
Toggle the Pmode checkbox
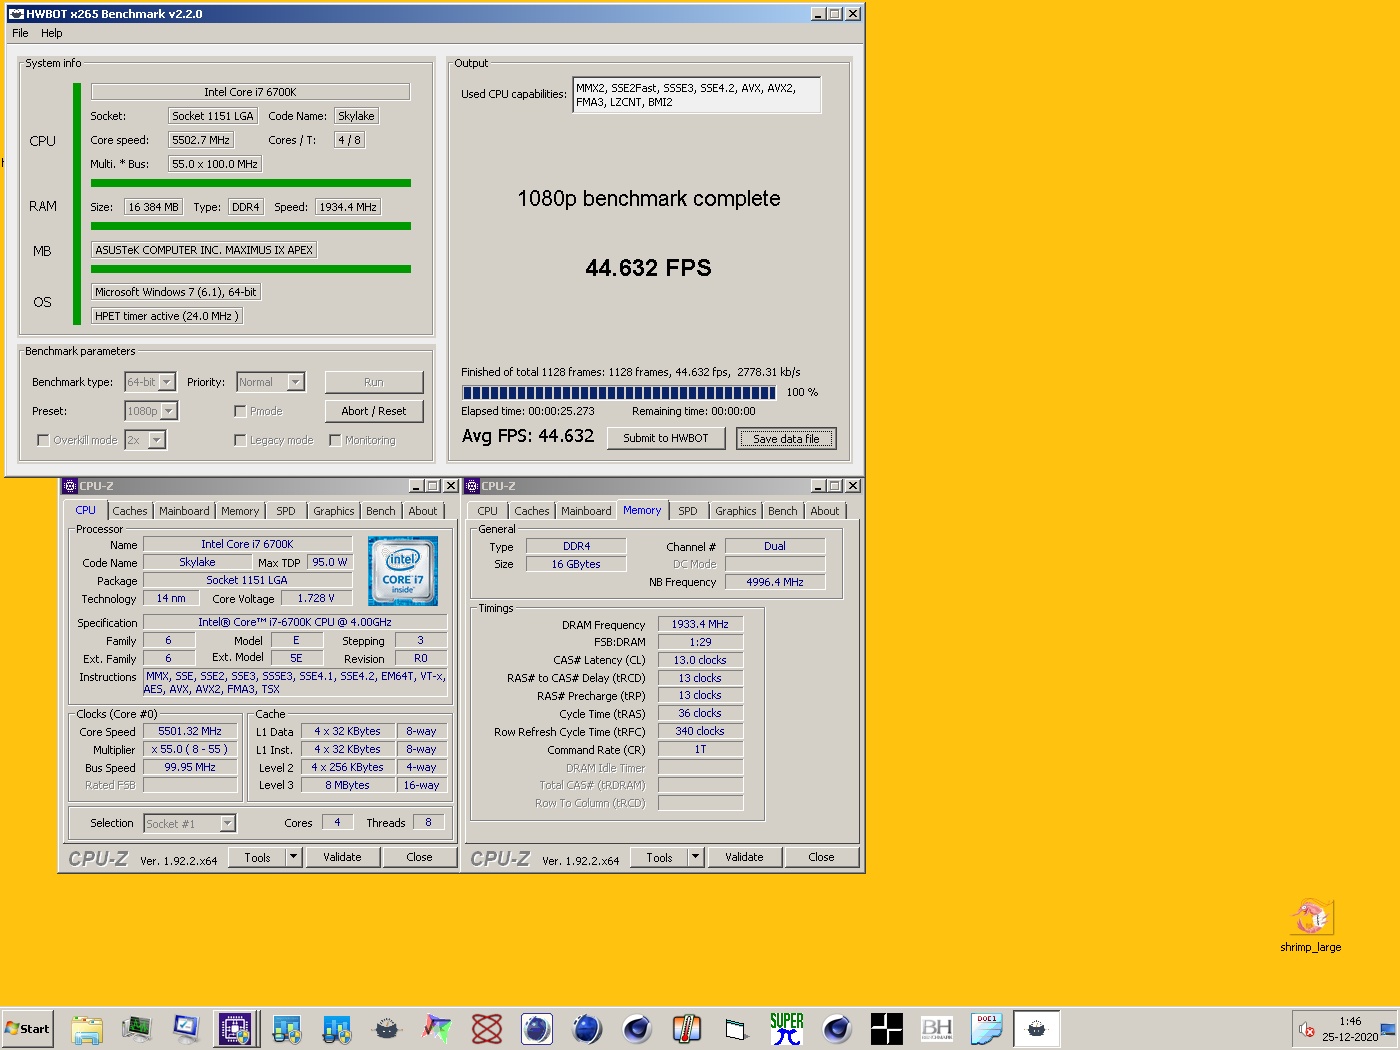tap(240, 411)
